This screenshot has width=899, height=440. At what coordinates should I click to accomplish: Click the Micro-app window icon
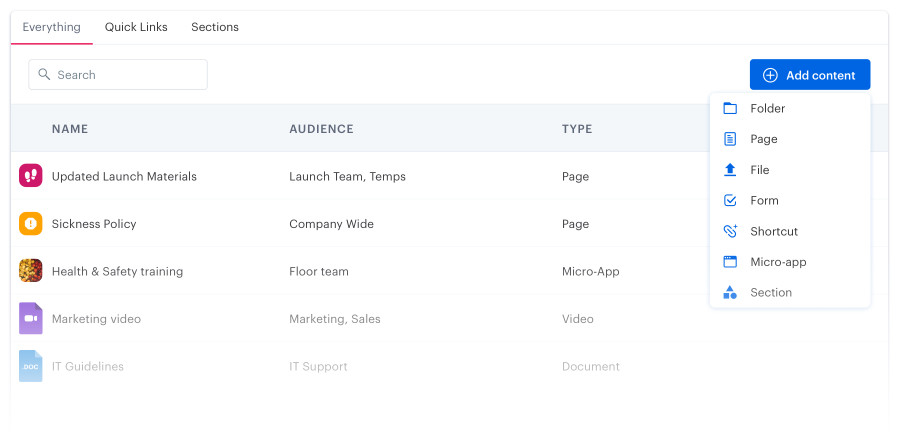(x=730, y=262)
